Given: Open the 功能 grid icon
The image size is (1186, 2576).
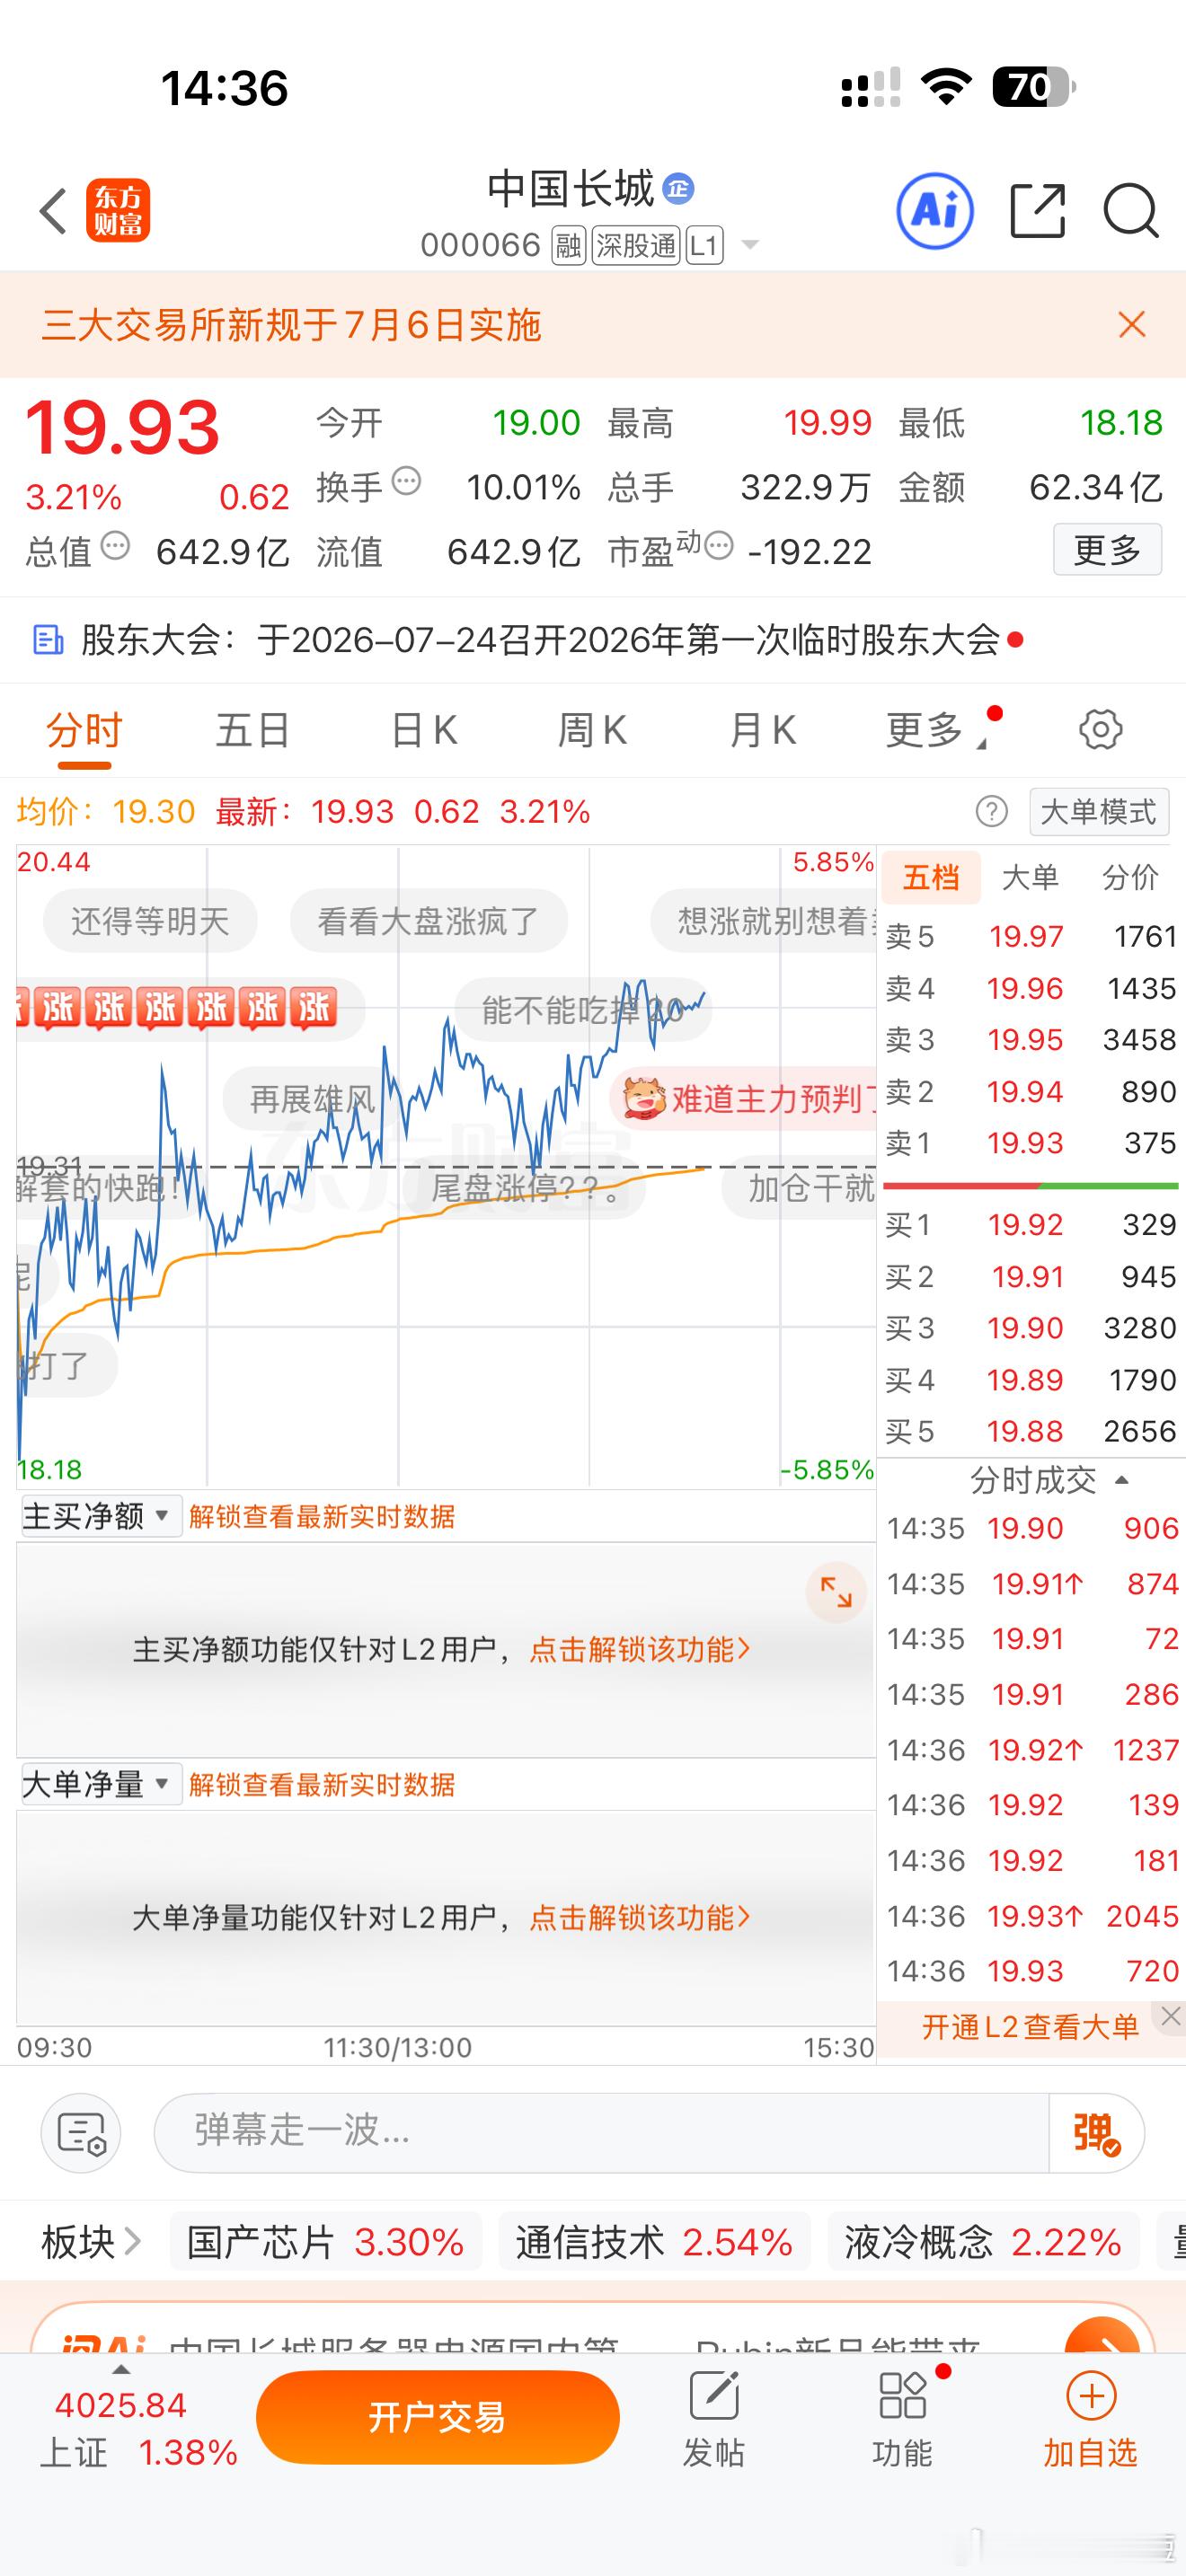Looking at the screenshot, I should point(902,2396).
